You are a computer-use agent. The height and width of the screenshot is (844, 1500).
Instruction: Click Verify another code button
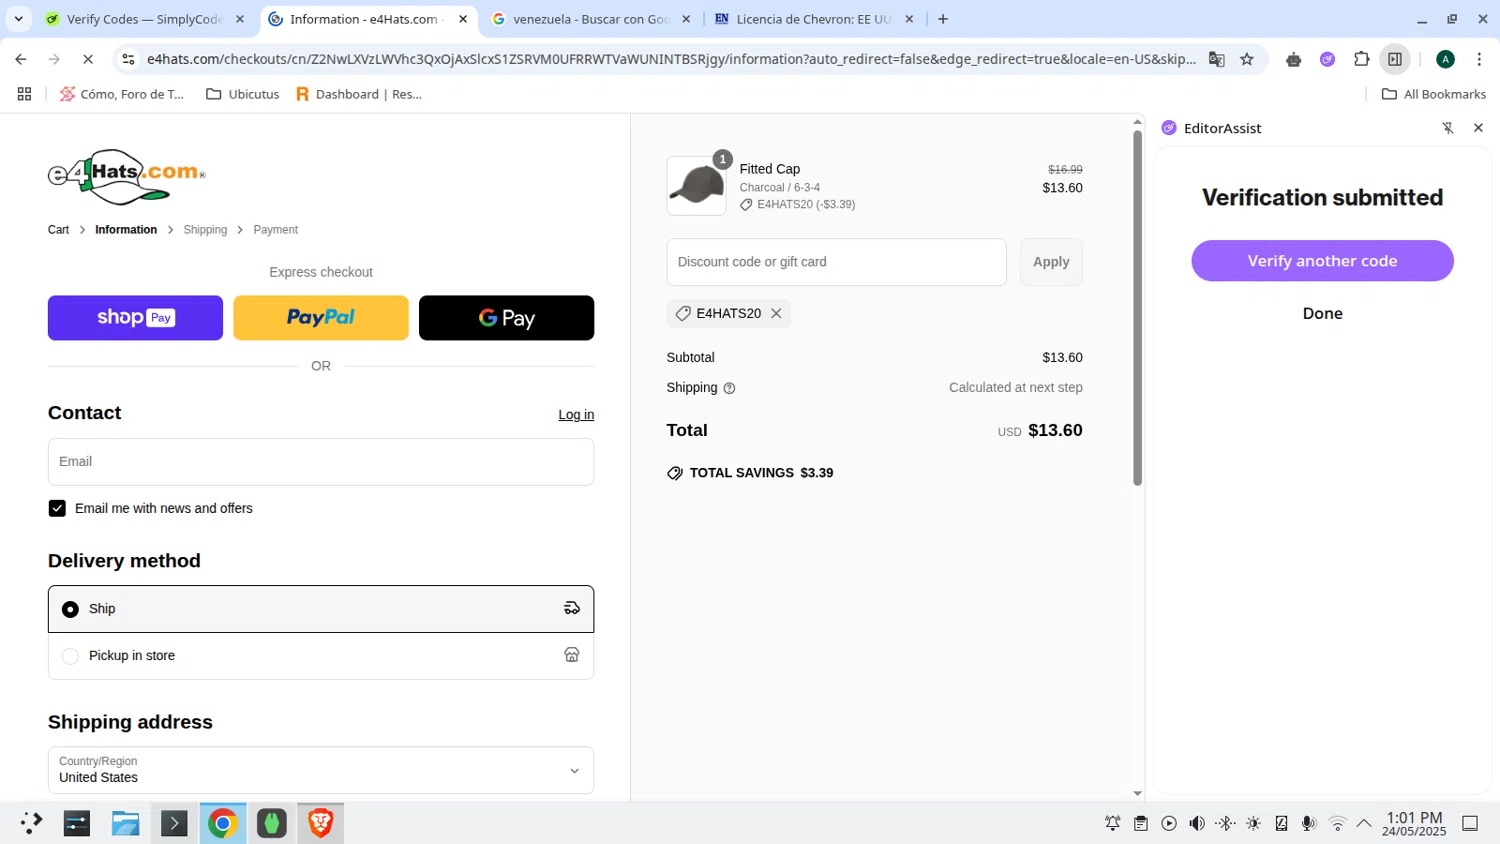[x=1322, y=261]
